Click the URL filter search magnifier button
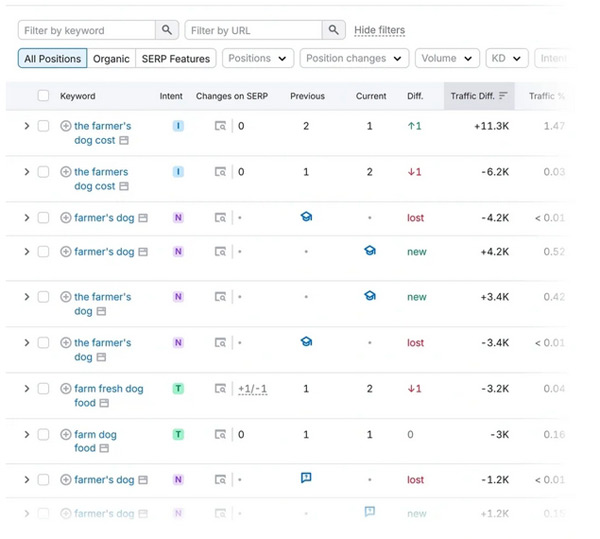Image resolution: width=600 pixels, height=539 pixels. click(x=335, y=31)
